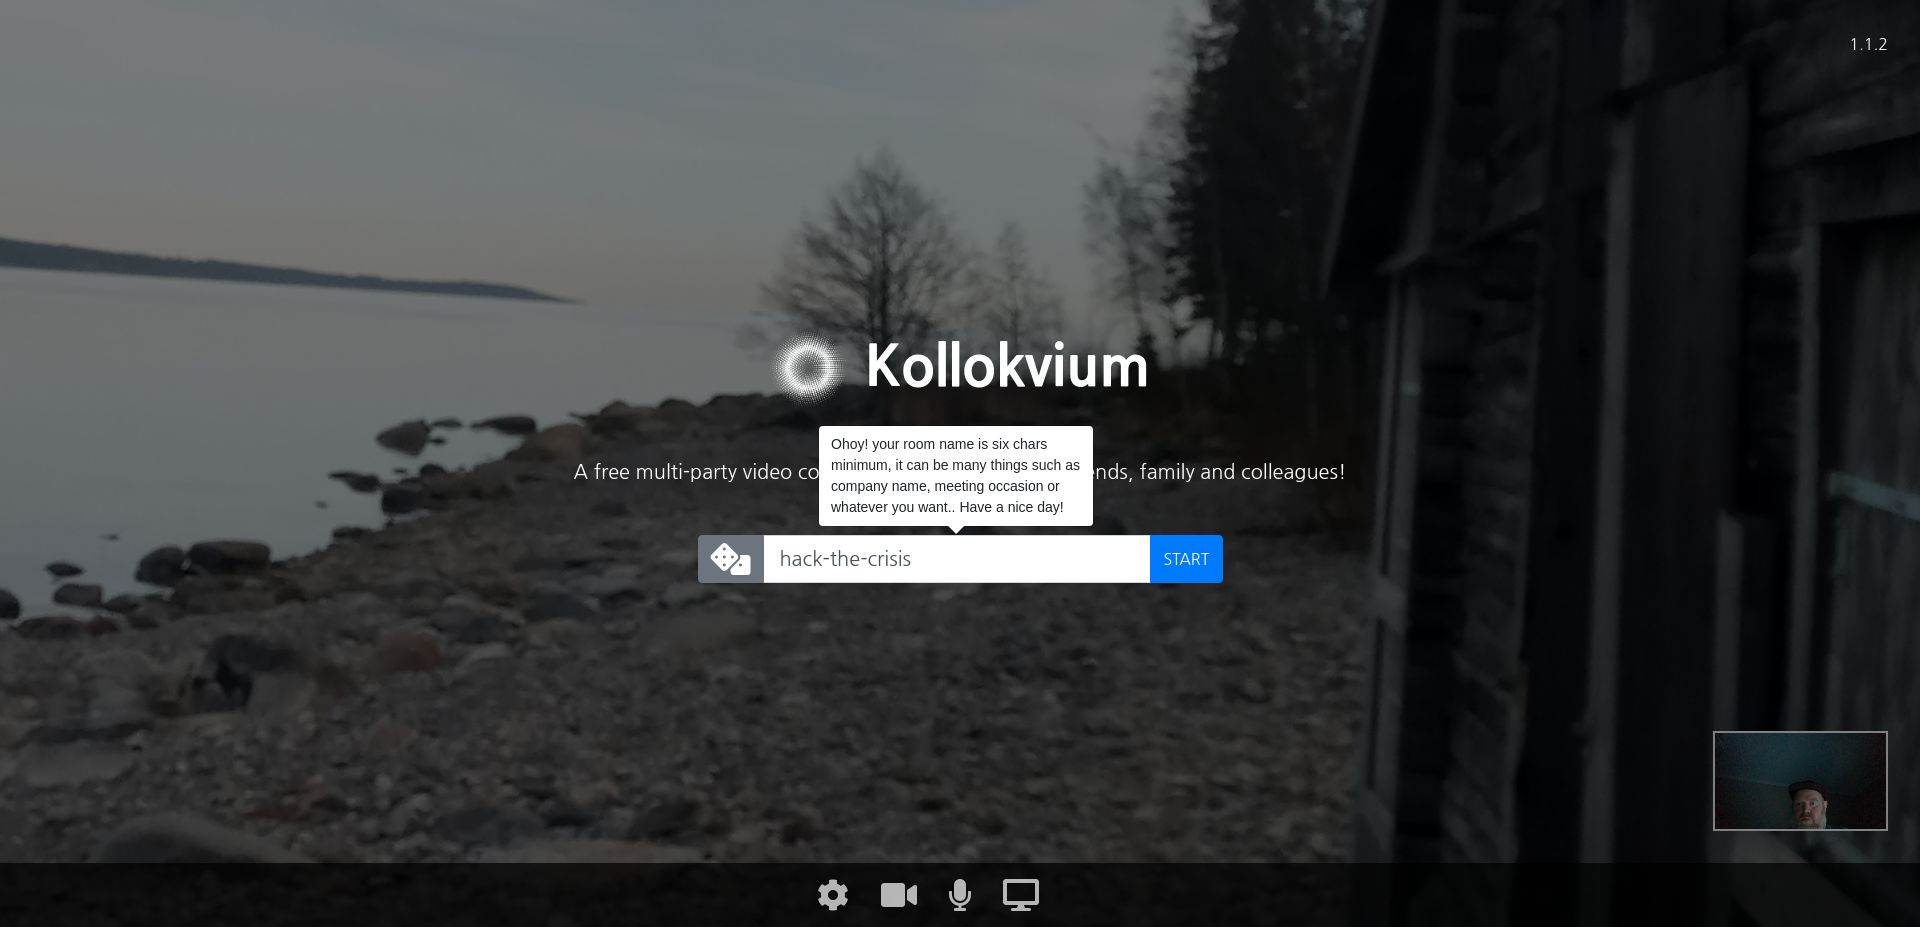The height and width of the screenshot is (927, 1920).
Task: Click the Kollokvium title text
Action: 1007,366
